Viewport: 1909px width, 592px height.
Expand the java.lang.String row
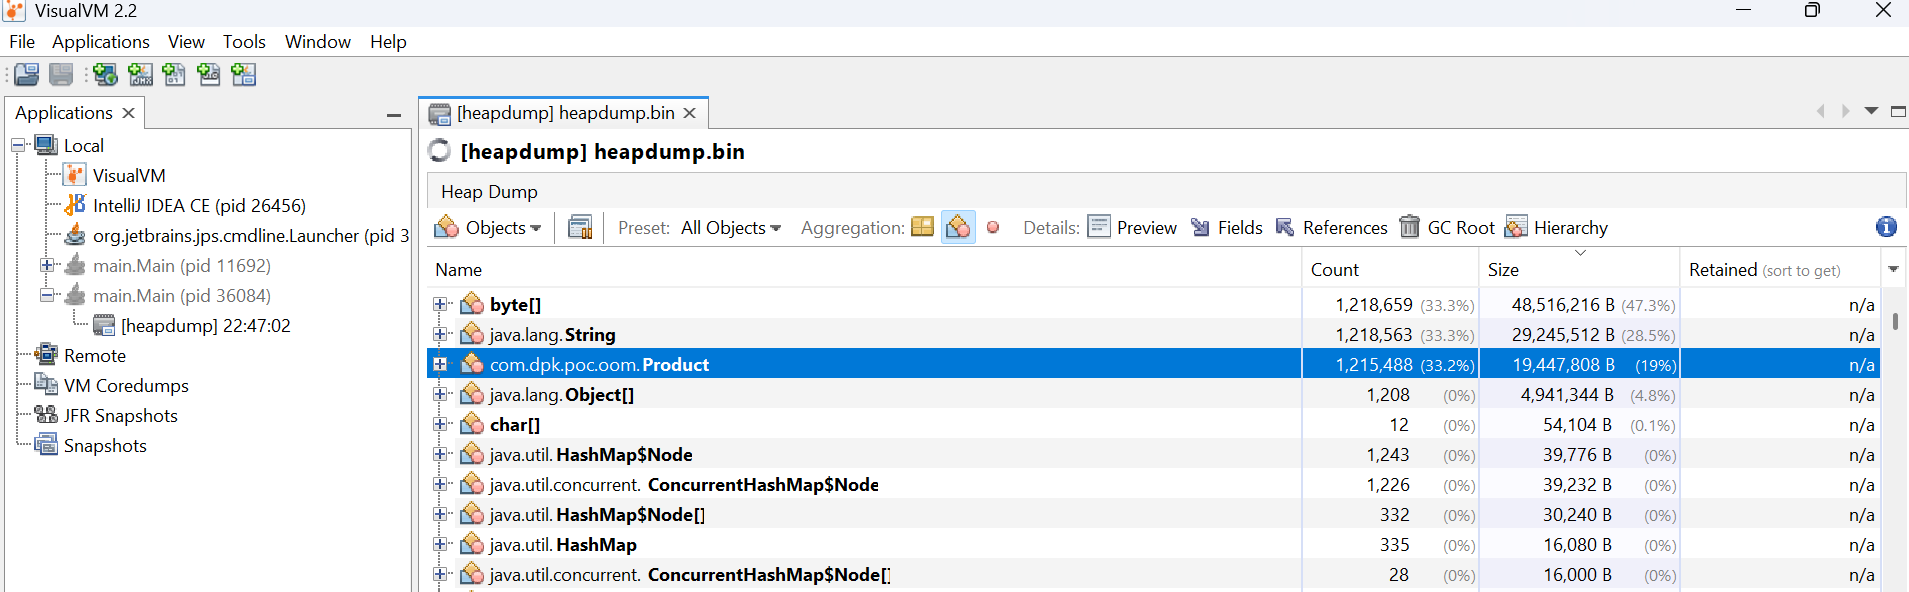(x=440, y=335)
